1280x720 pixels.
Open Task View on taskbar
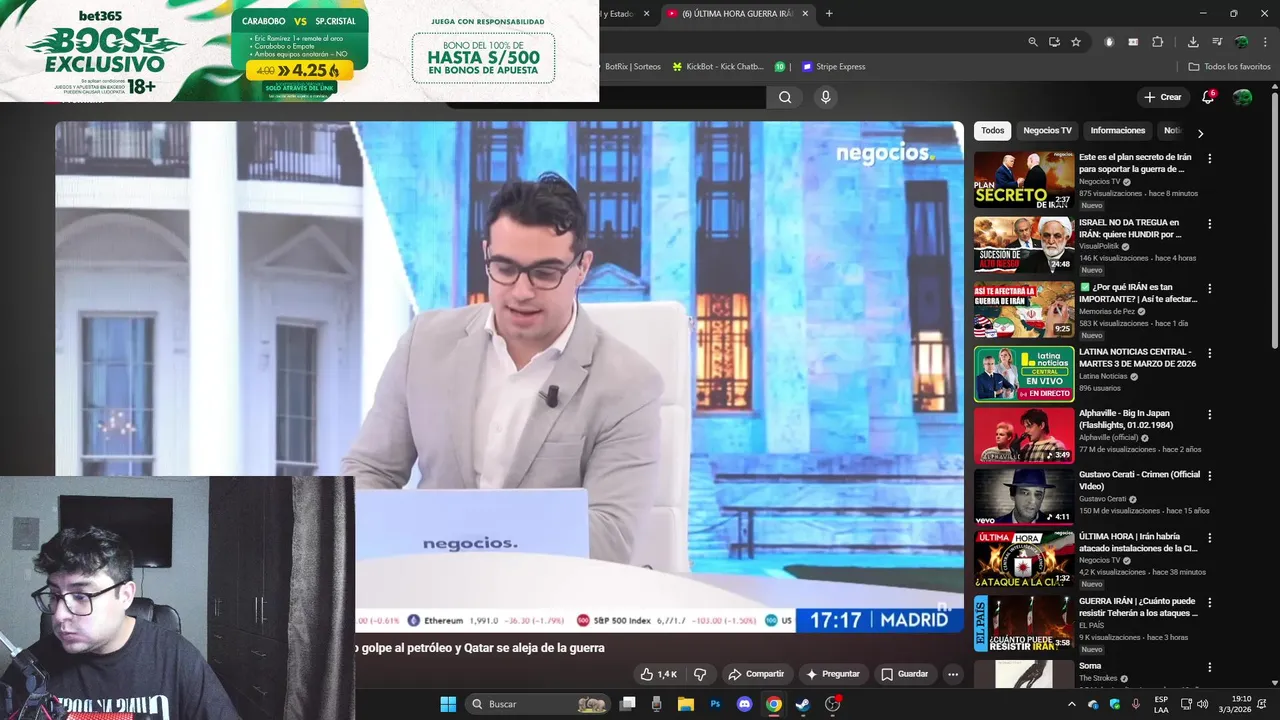[x=628, y=704]
